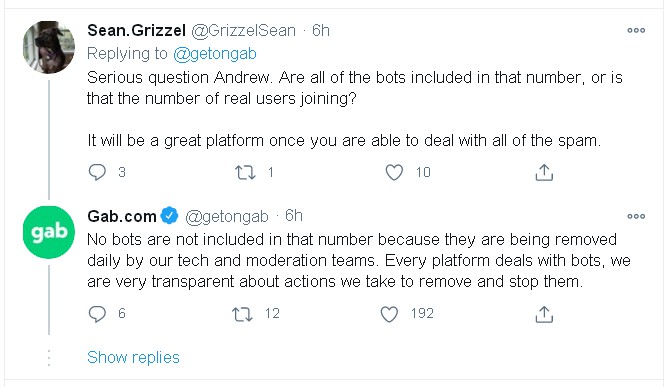Reply to Sean.Grizzel's tweet
This screenshot has width=668, height=387.
tap(97, 173)
